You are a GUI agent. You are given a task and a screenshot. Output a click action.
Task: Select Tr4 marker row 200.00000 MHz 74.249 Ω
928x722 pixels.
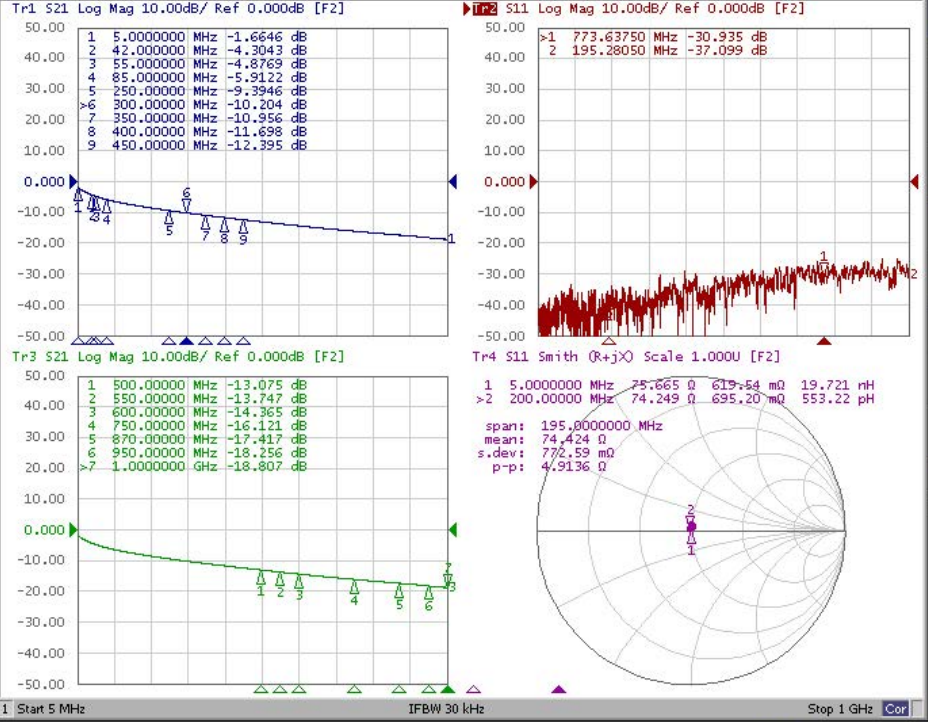(x=675, y=399)
